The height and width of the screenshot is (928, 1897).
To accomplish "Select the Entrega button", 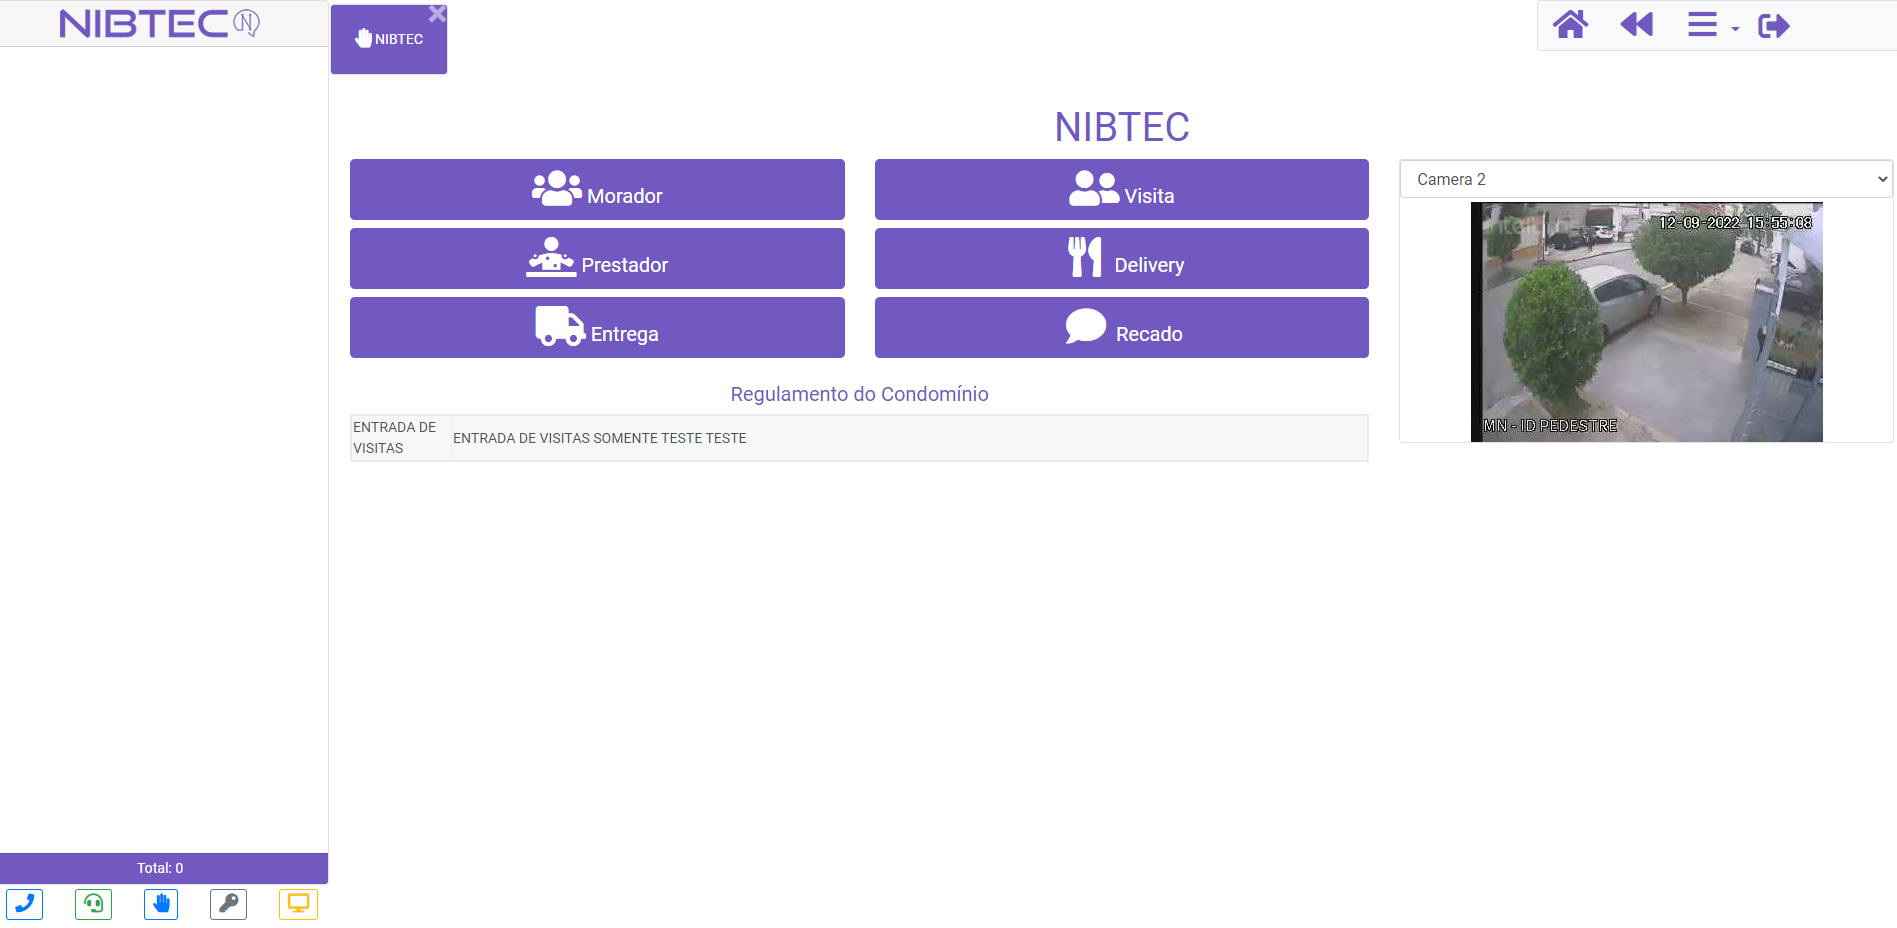I will coord(597,327).
